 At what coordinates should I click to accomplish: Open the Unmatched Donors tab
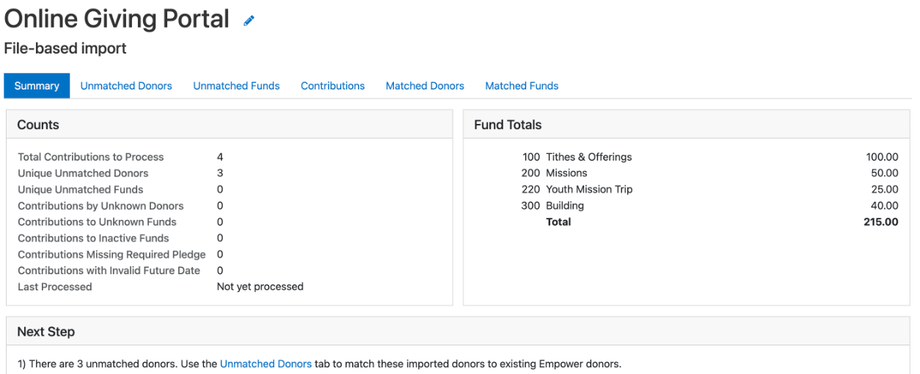tap(126, 86)
